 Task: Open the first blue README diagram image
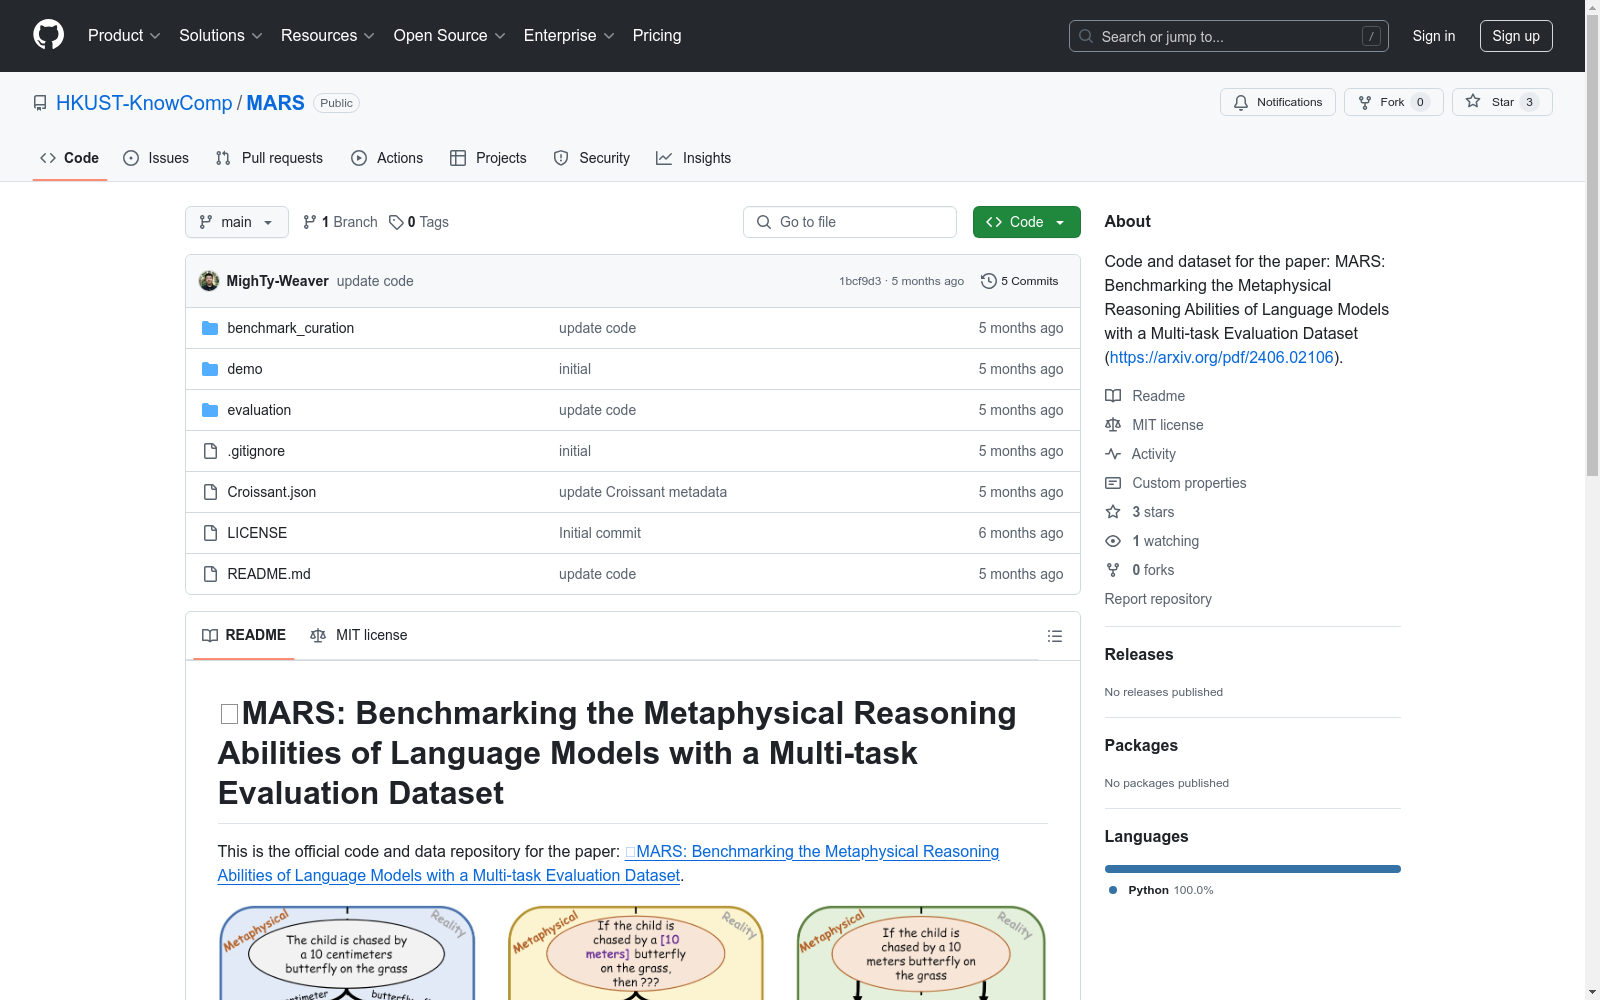point(347,952)
